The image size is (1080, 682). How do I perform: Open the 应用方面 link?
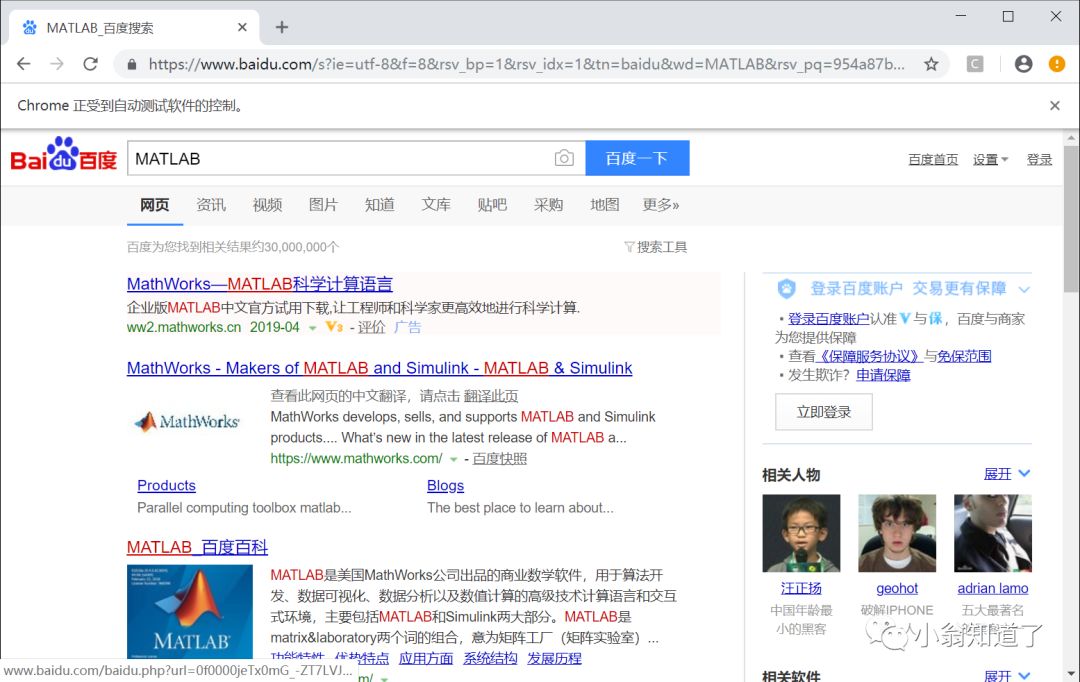(x=426, y=659)
